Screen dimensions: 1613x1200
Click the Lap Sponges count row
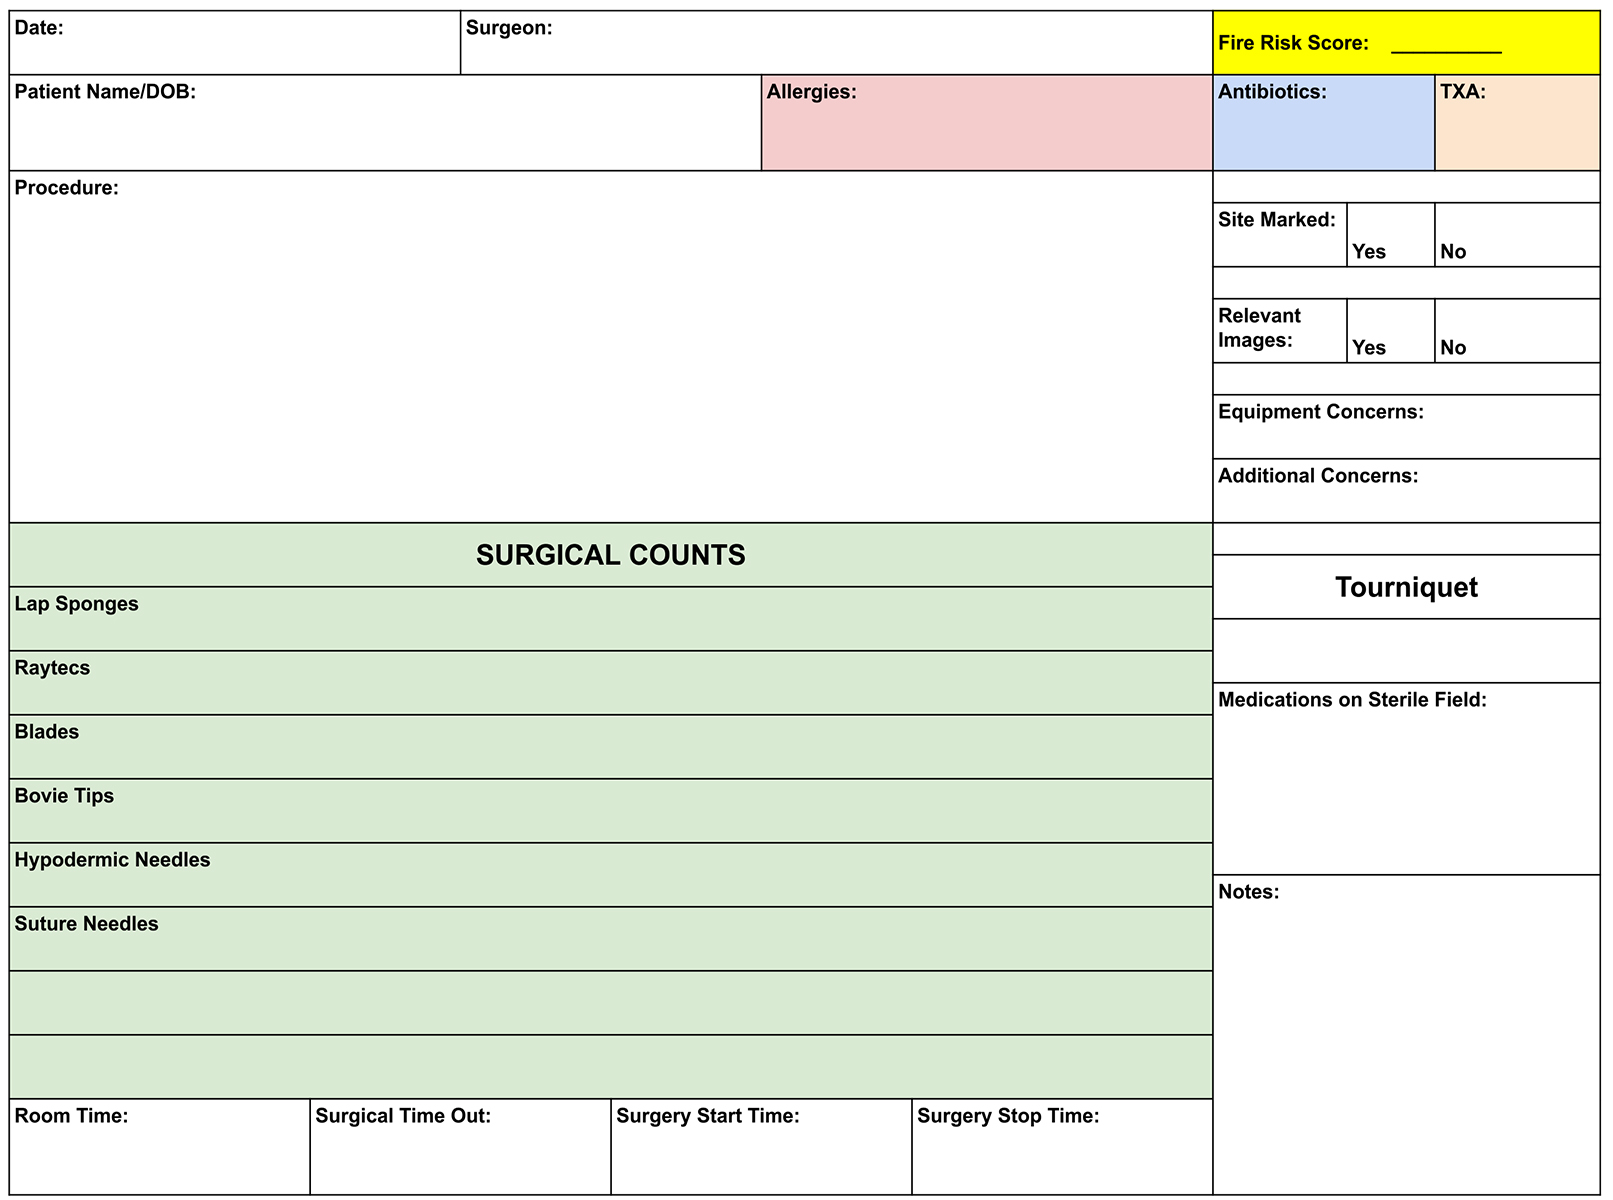pyautogui.click(x=611, y=619)
